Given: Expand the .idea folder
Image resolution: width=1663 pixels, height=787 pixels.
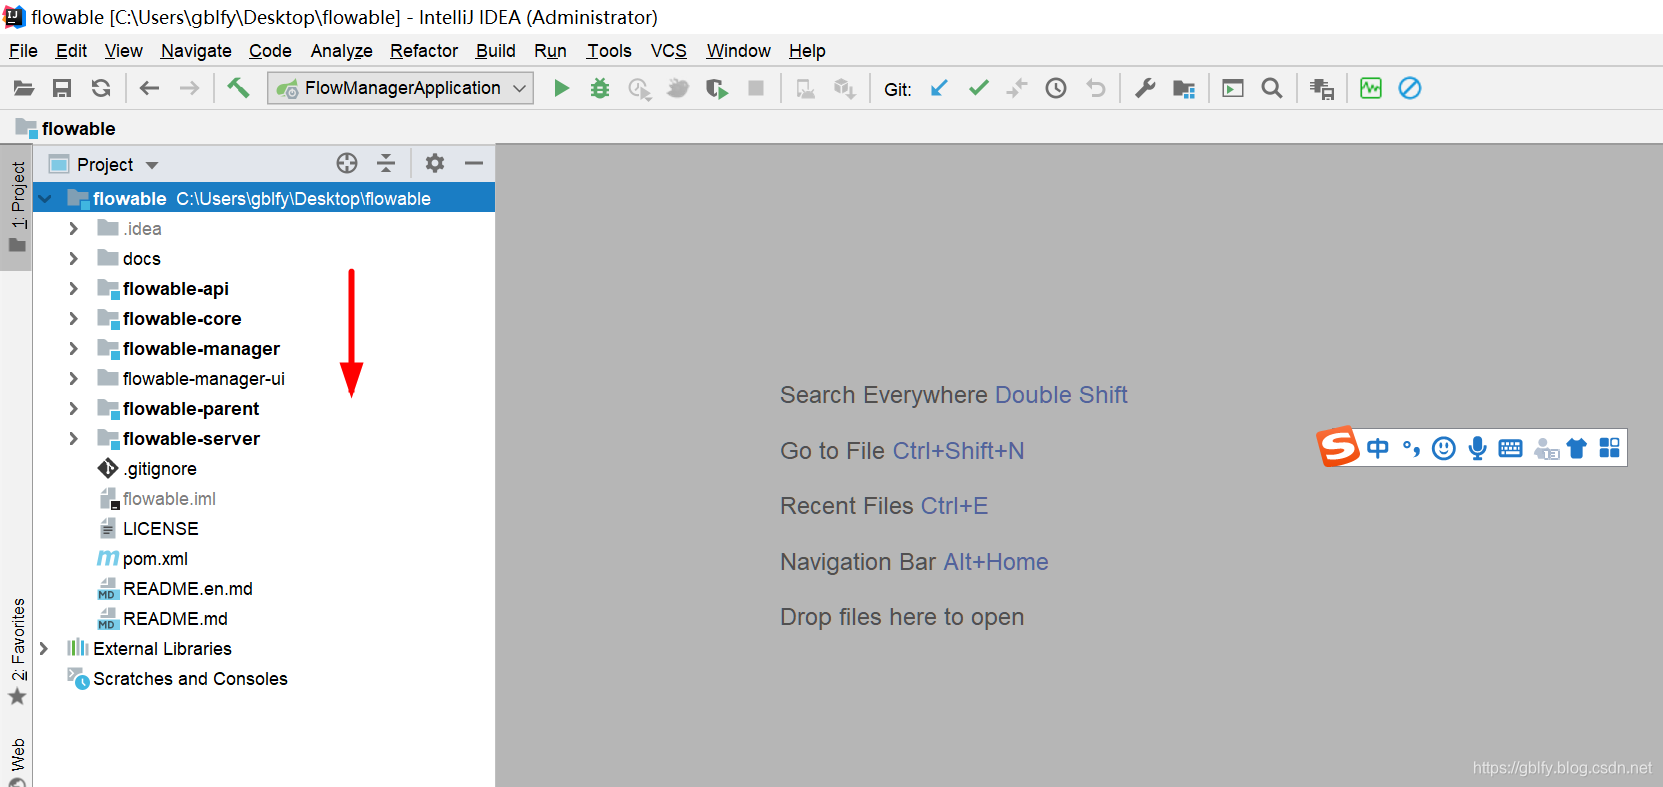Looking at the screenshot, I should [x=73, y=229].
